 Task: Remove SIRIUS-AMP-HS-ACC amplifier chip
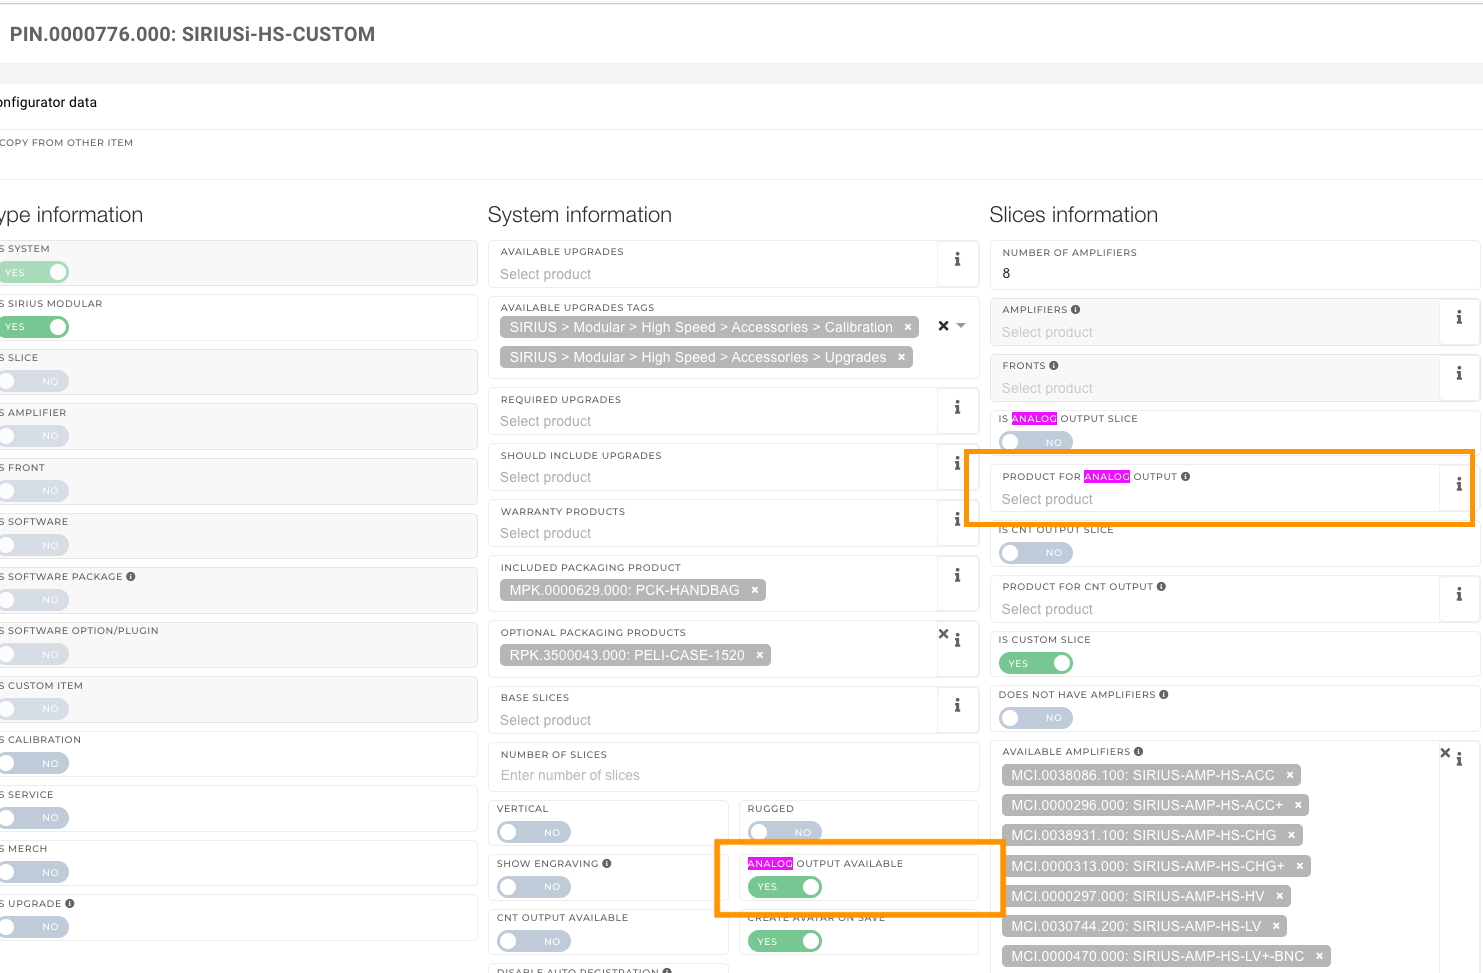(x=1290, y=775)
